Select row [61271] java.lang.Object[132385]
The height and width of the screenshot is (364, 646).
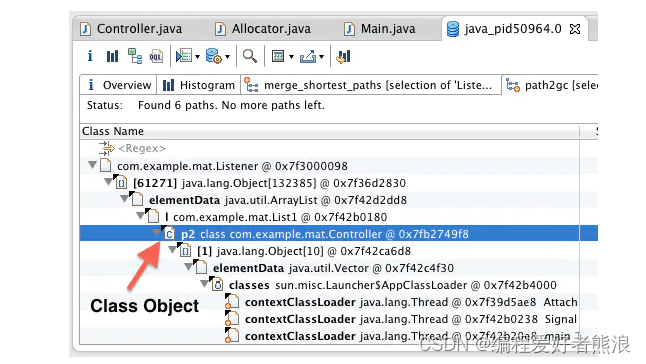339,183
